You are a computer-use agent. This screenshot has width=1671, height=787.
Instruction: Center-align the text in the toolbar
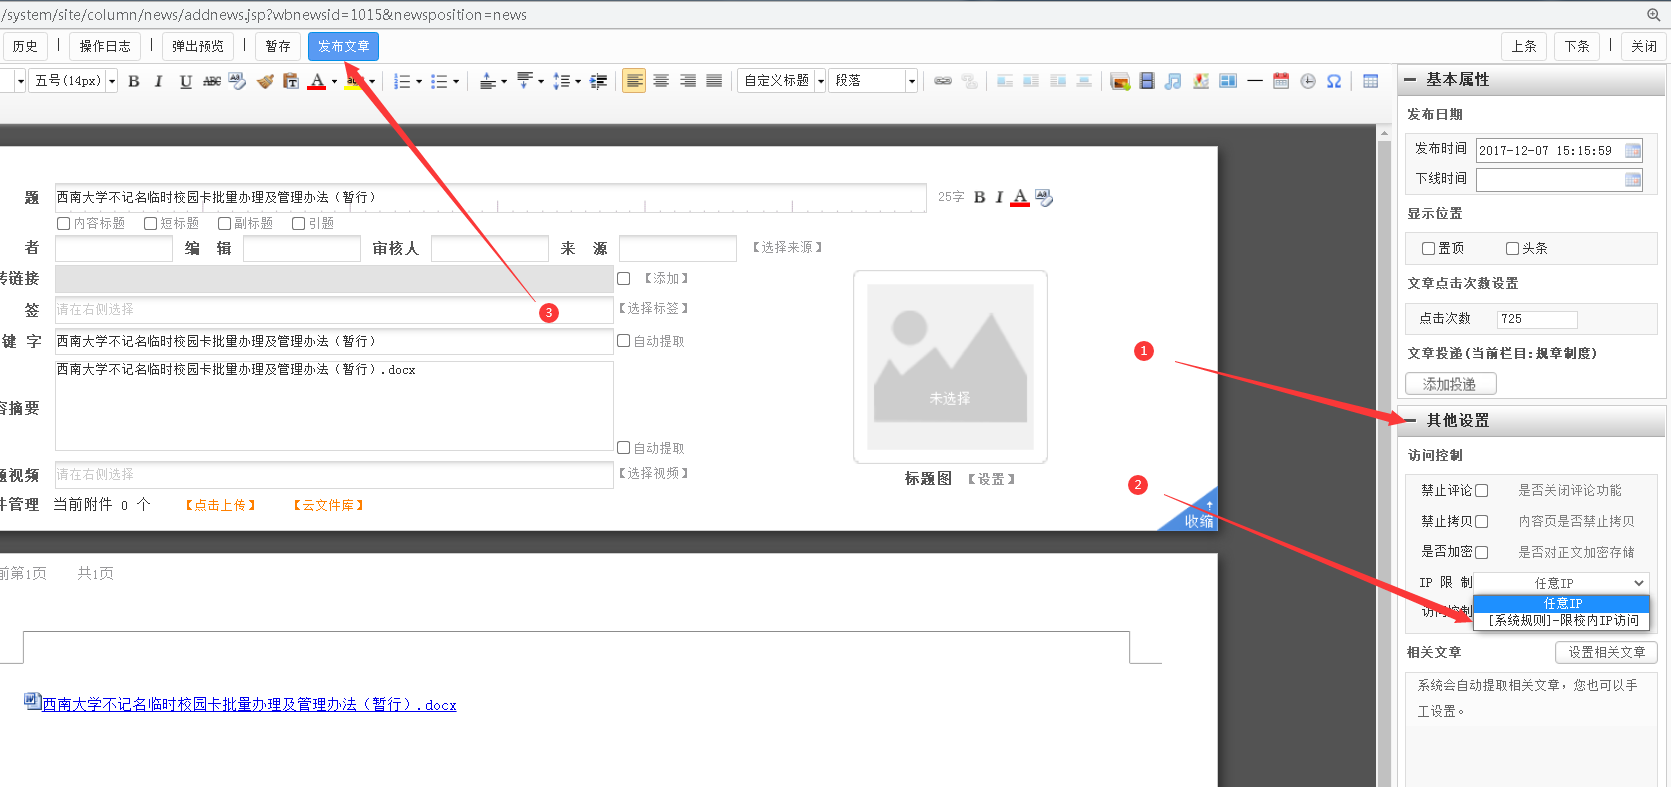click(x=661, y=81)
